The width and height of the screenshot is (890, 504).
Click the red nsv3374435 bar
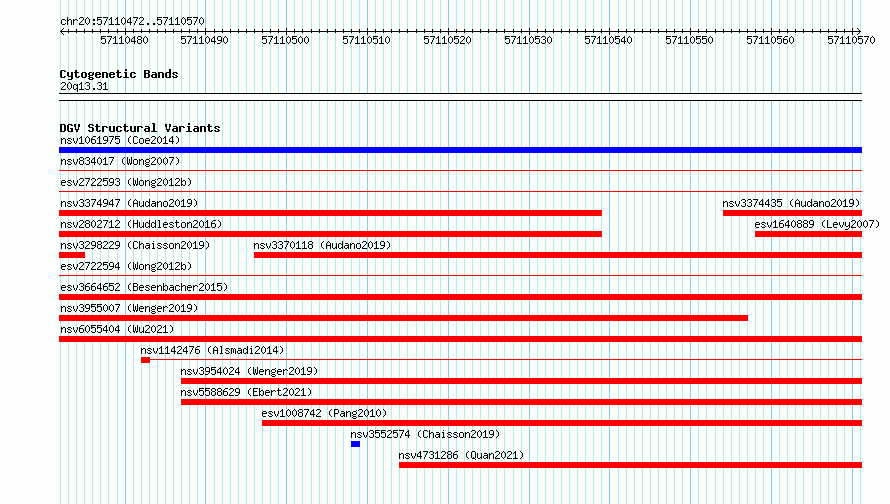[792, 213]
